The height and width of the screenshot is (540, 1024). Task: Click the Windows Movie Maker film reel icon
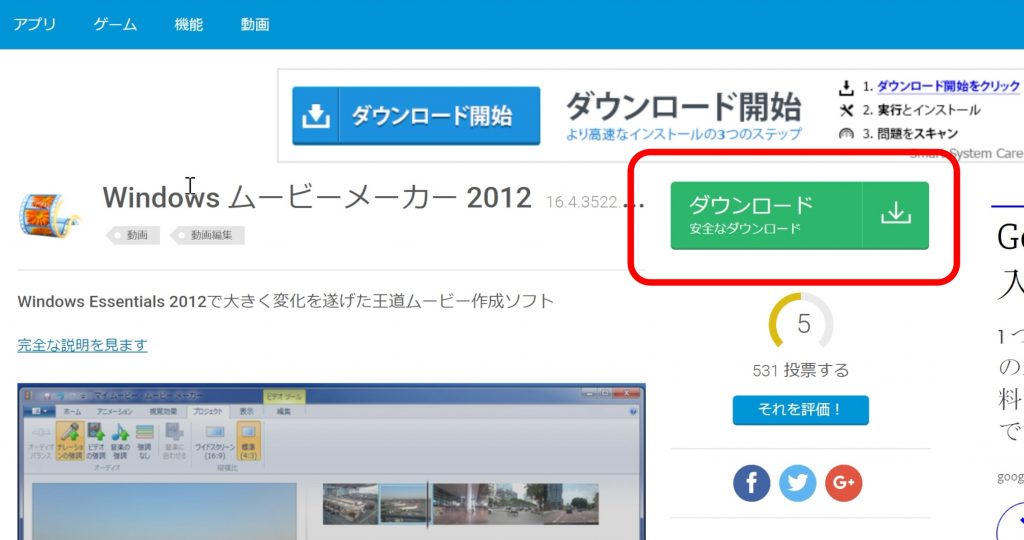click(48, 215)
